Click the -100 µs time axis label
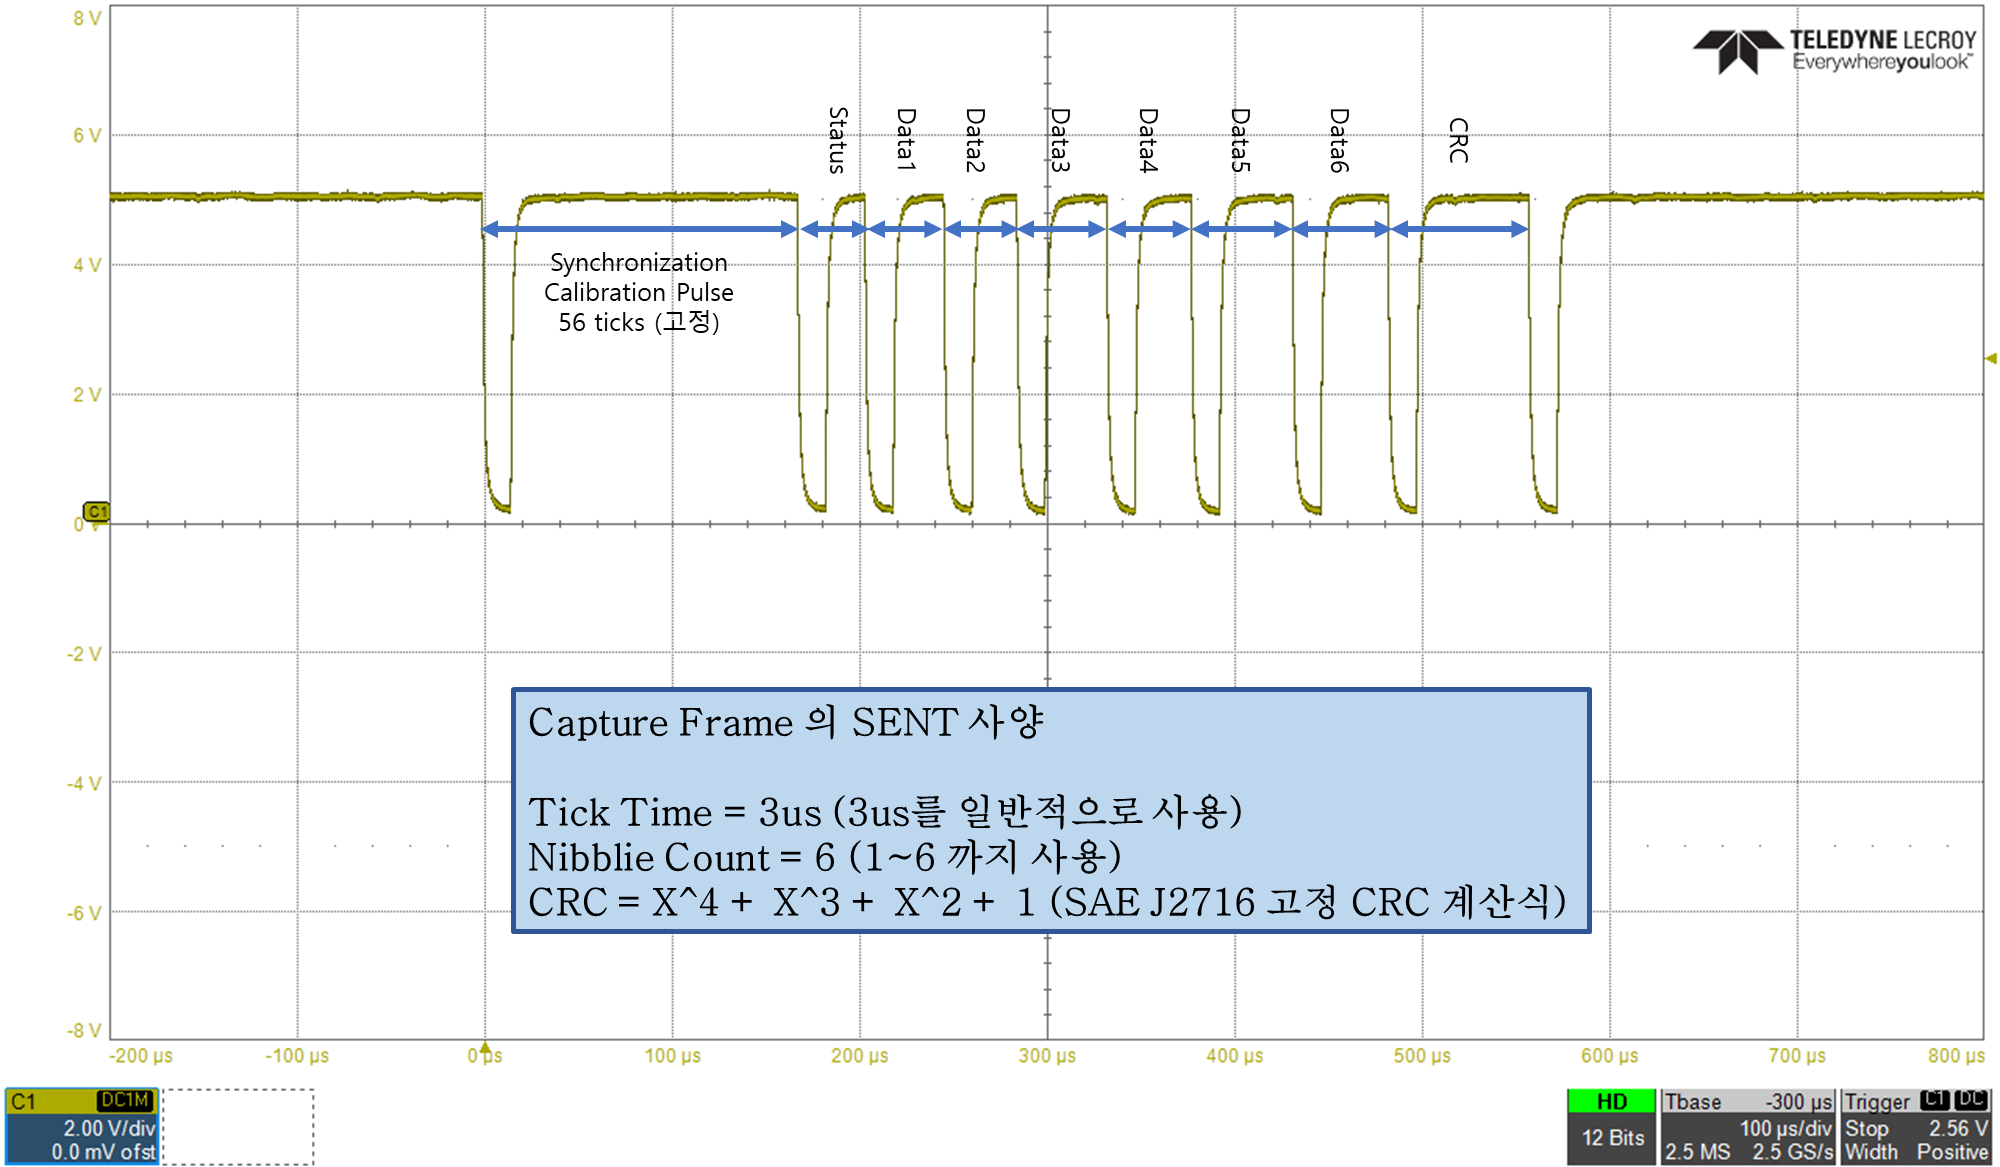Screen dimensions: 2000x1167 pyautogui.click(x=297, y=1056)
